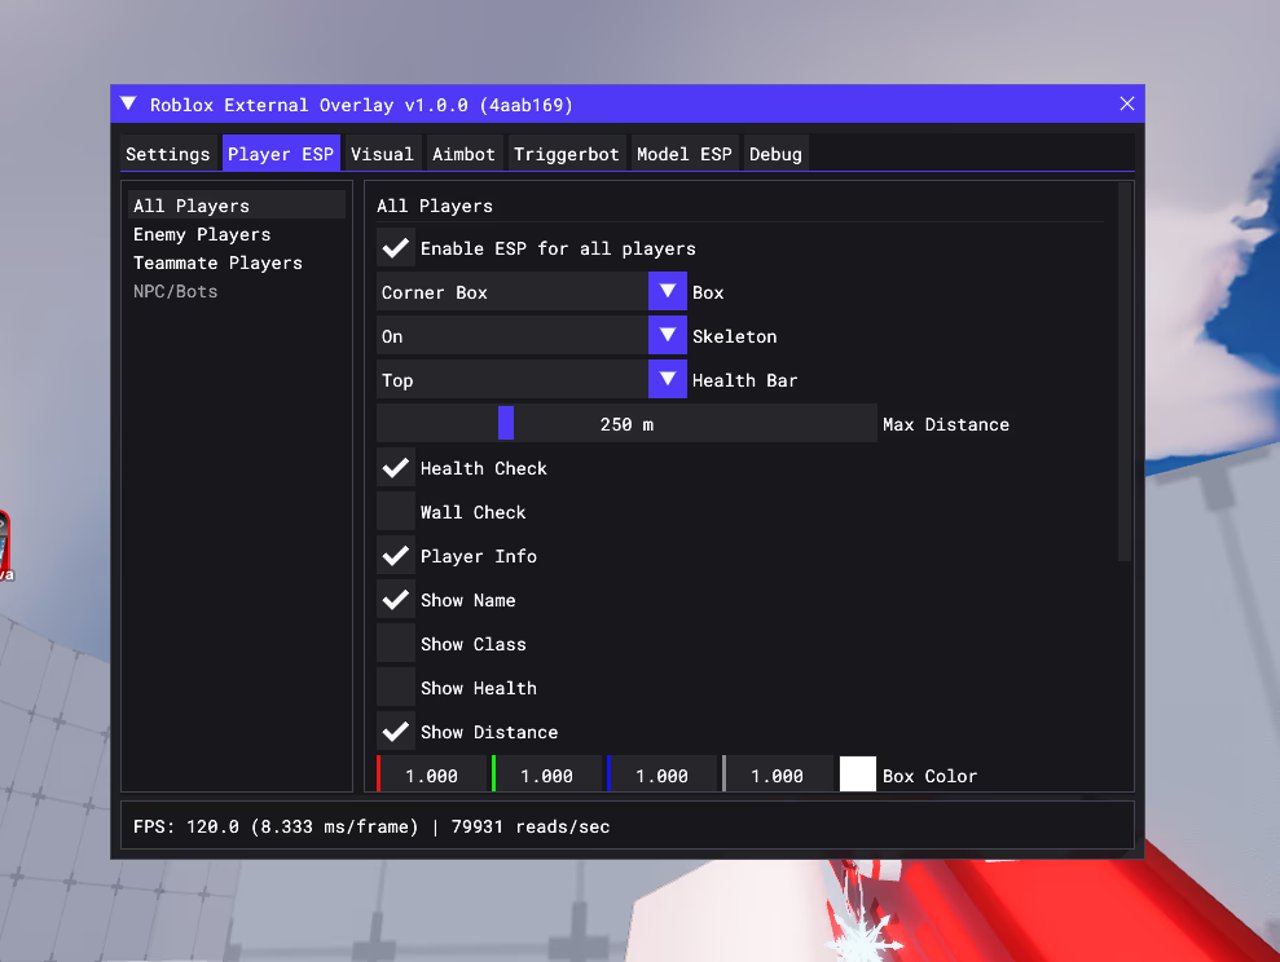Click the settings panel vertical scrollbar
This screenshot has height=962, width=1280.
[x=1124, y=372]
